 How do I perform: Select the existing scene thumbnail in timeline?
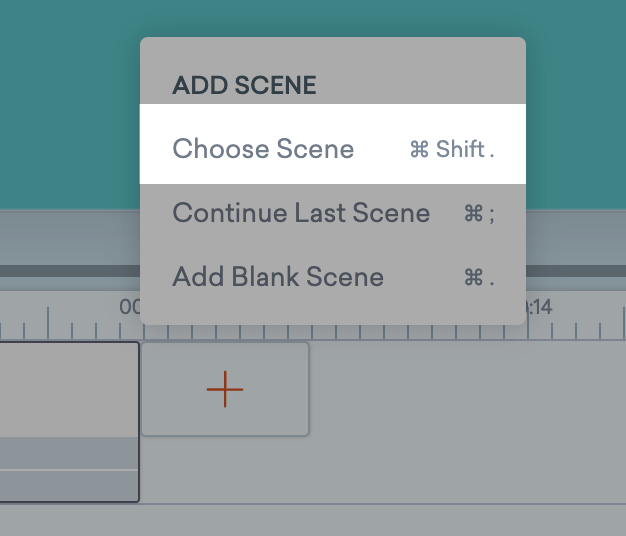click(x=69, y=390)
